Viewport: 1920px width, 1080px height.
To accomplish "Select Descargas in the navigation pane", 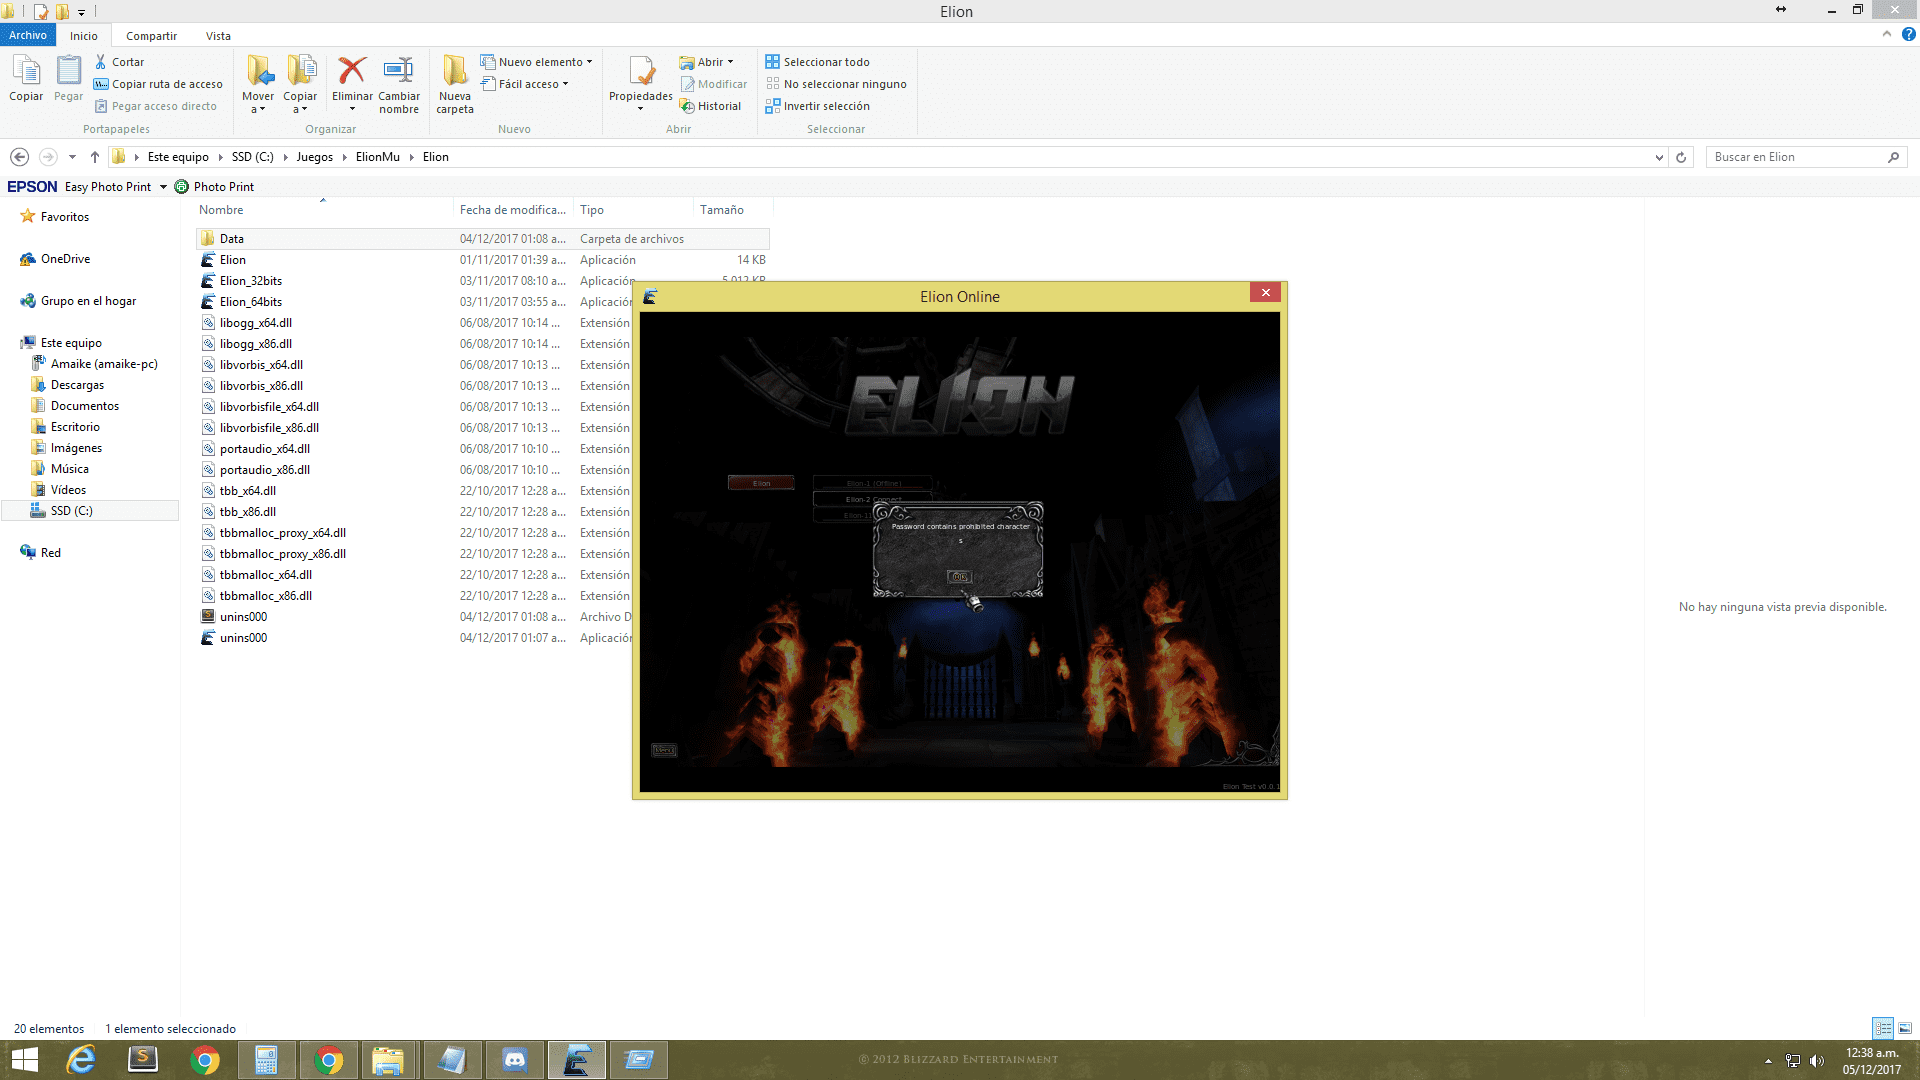I will [x=77, y=385].
